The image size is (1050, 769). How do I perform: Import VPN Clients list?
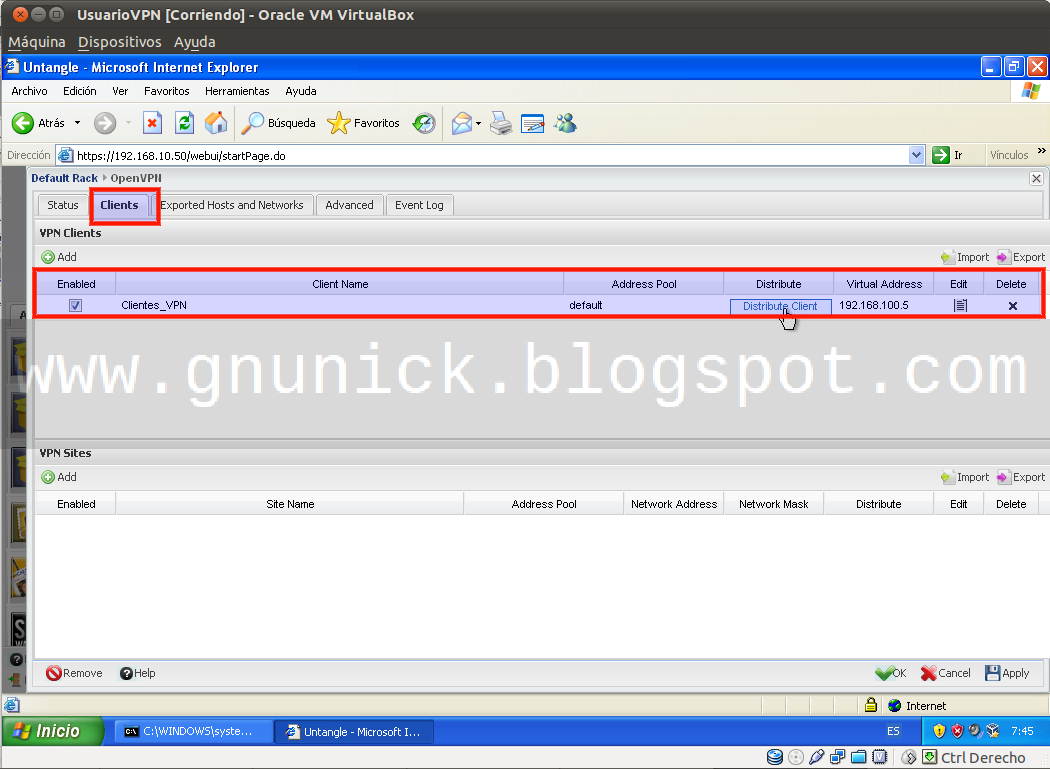pos(965,257)
